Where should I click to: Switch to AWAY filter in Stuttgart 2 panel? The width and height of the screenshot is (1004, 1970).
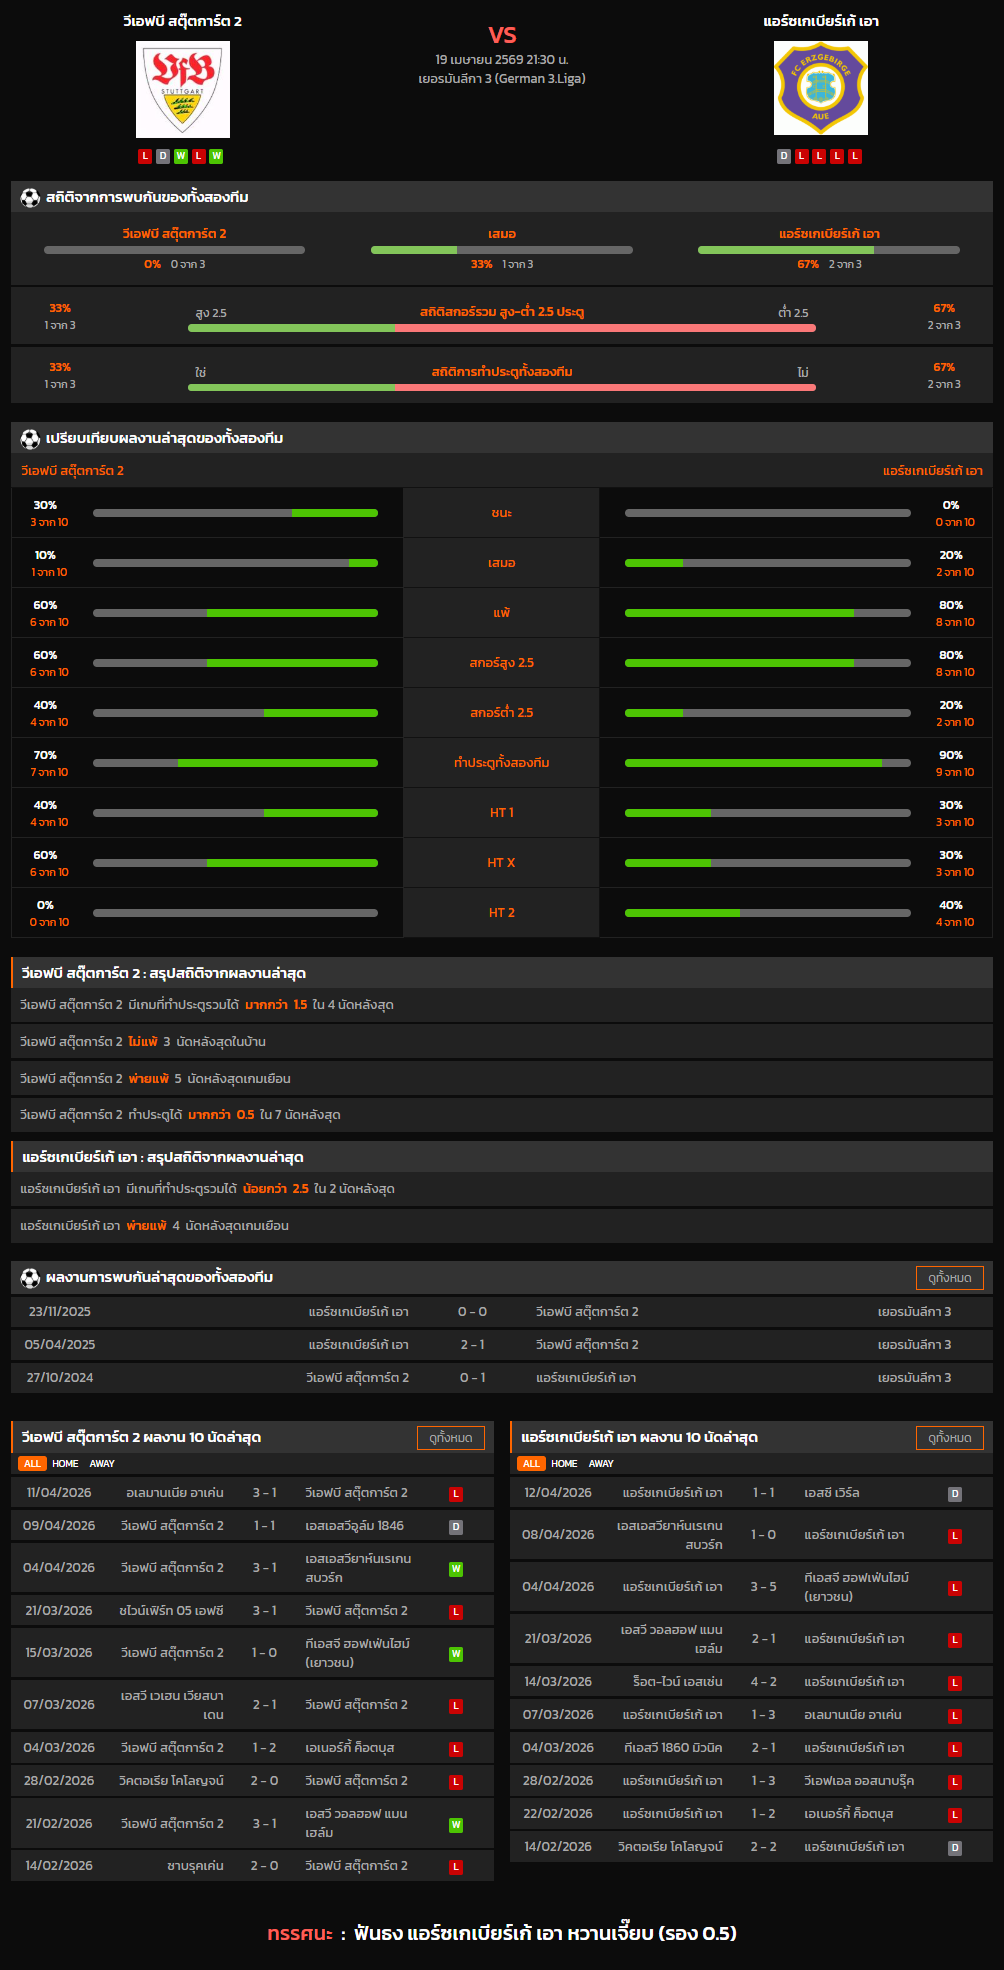point(102,1464)
